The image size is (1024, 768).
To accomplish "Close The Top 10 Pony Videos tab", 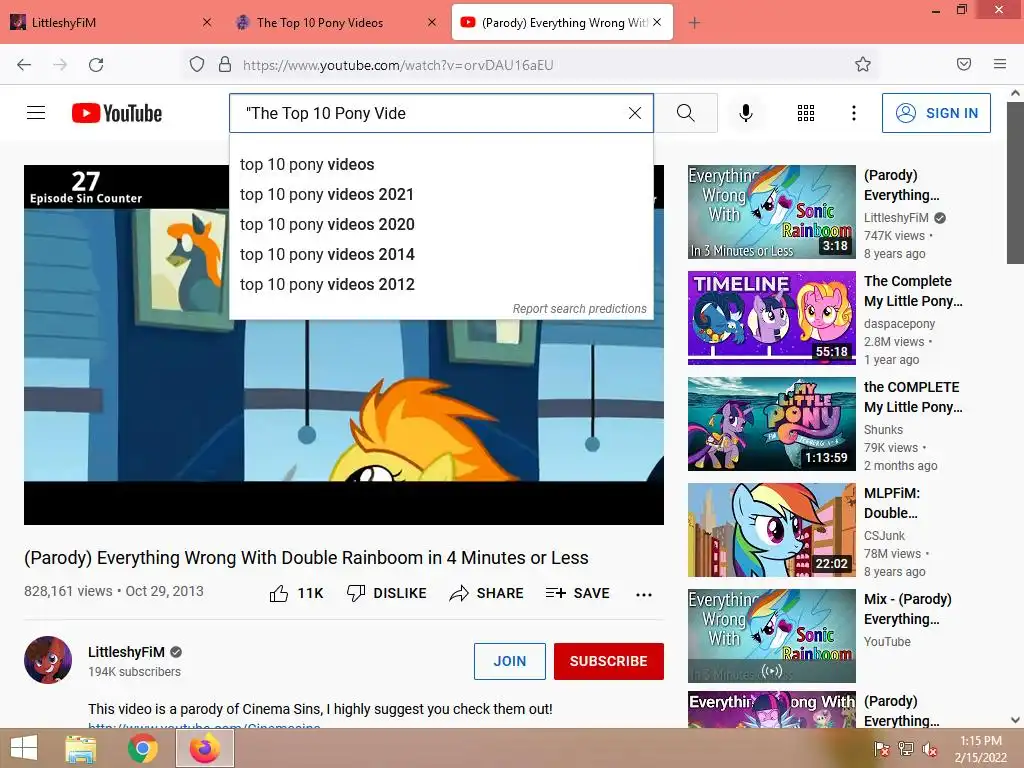I will pyautogui.click(x=432, y=22).
